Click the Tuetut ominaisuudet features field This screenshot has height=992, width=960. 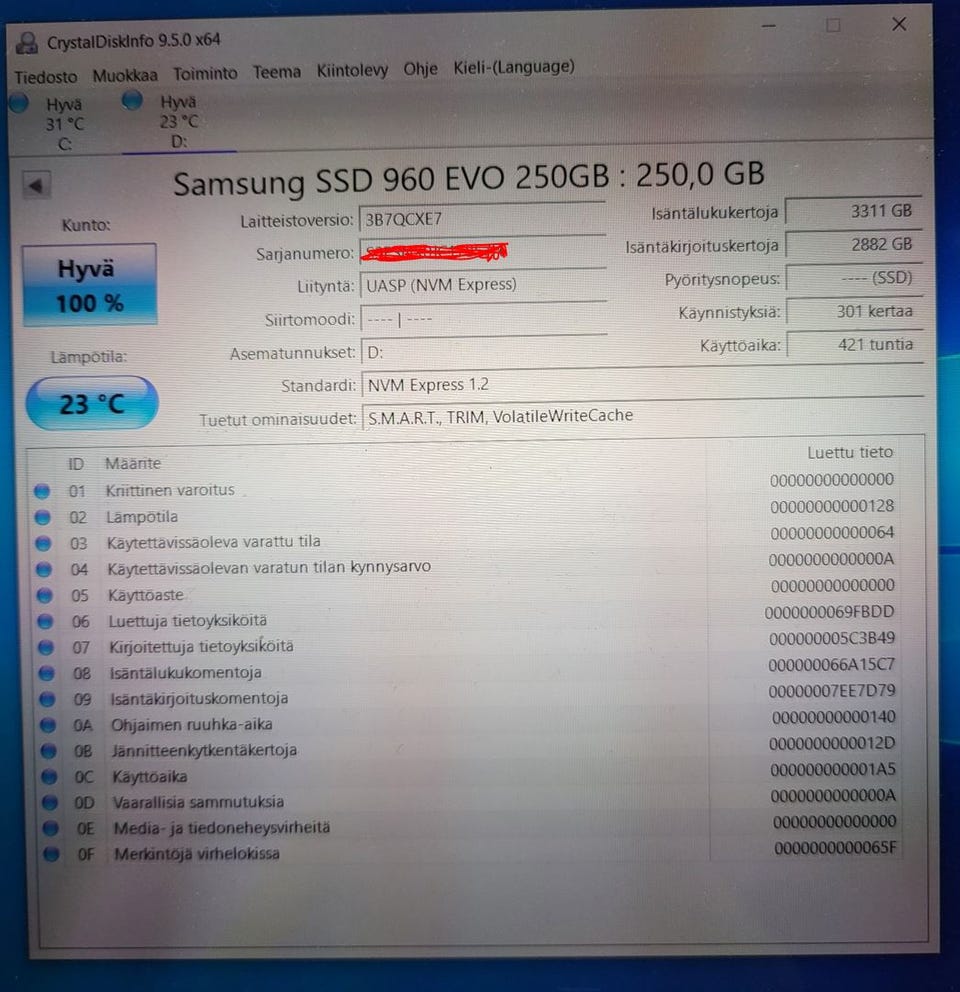(x=642, y=416)
